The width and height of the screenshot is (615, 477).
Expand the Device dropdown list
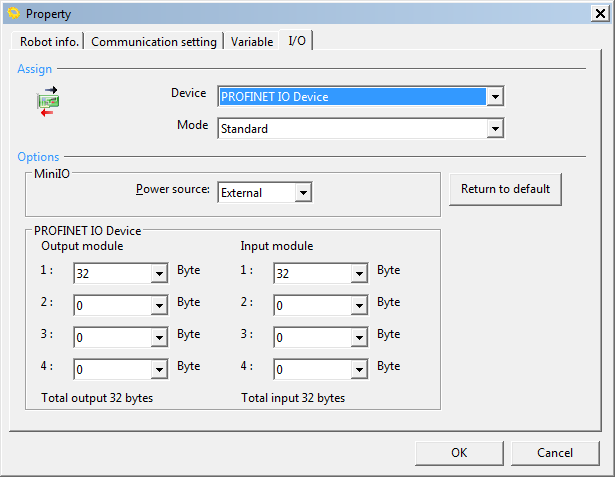[x=494, y=97]
